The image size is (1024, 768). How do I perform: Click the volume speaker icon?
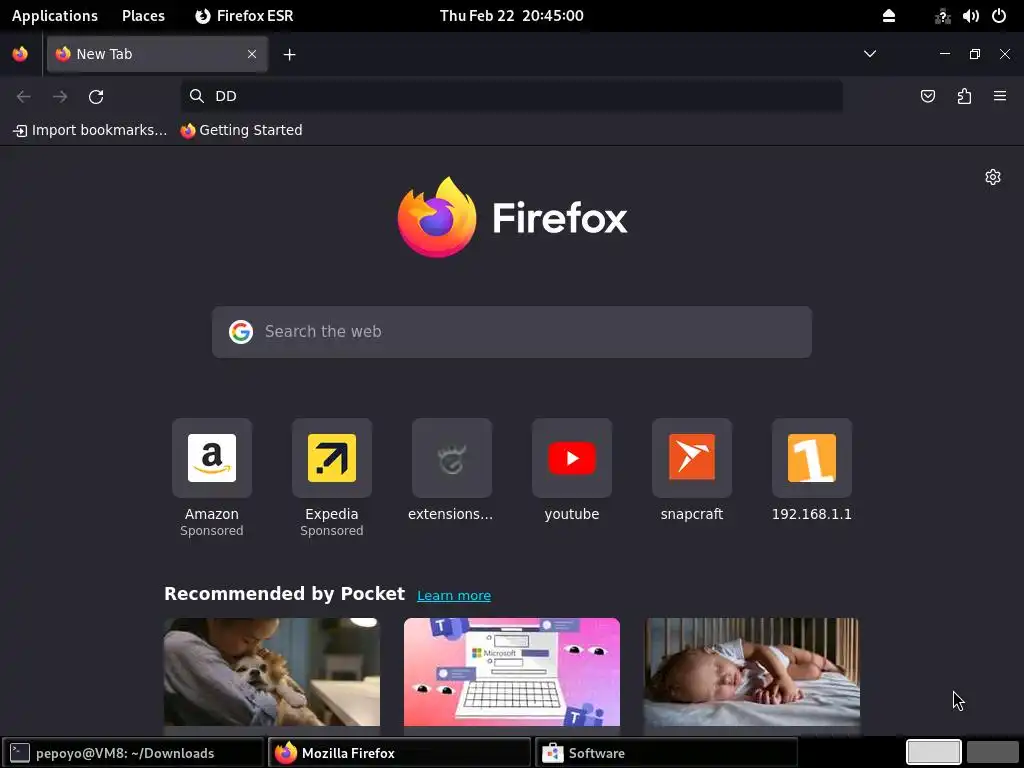[x=970, y=16]
